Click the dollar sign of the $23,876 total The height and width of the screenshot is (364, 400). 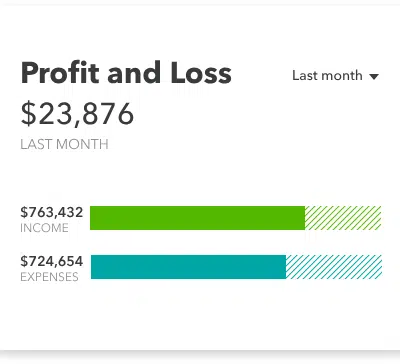point(28,114)
